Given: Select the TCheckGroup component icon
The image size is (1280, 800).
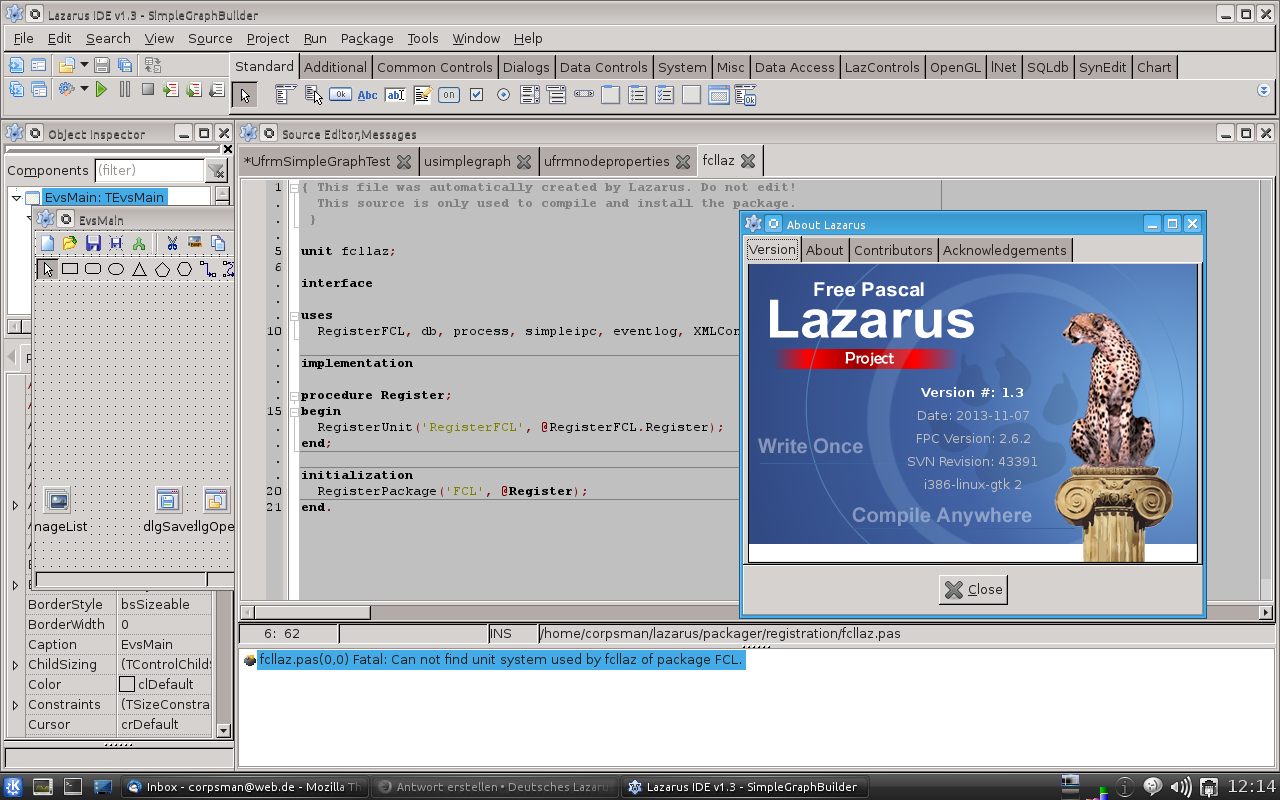Looking at the screenshot, I should [x=665, y=95].
